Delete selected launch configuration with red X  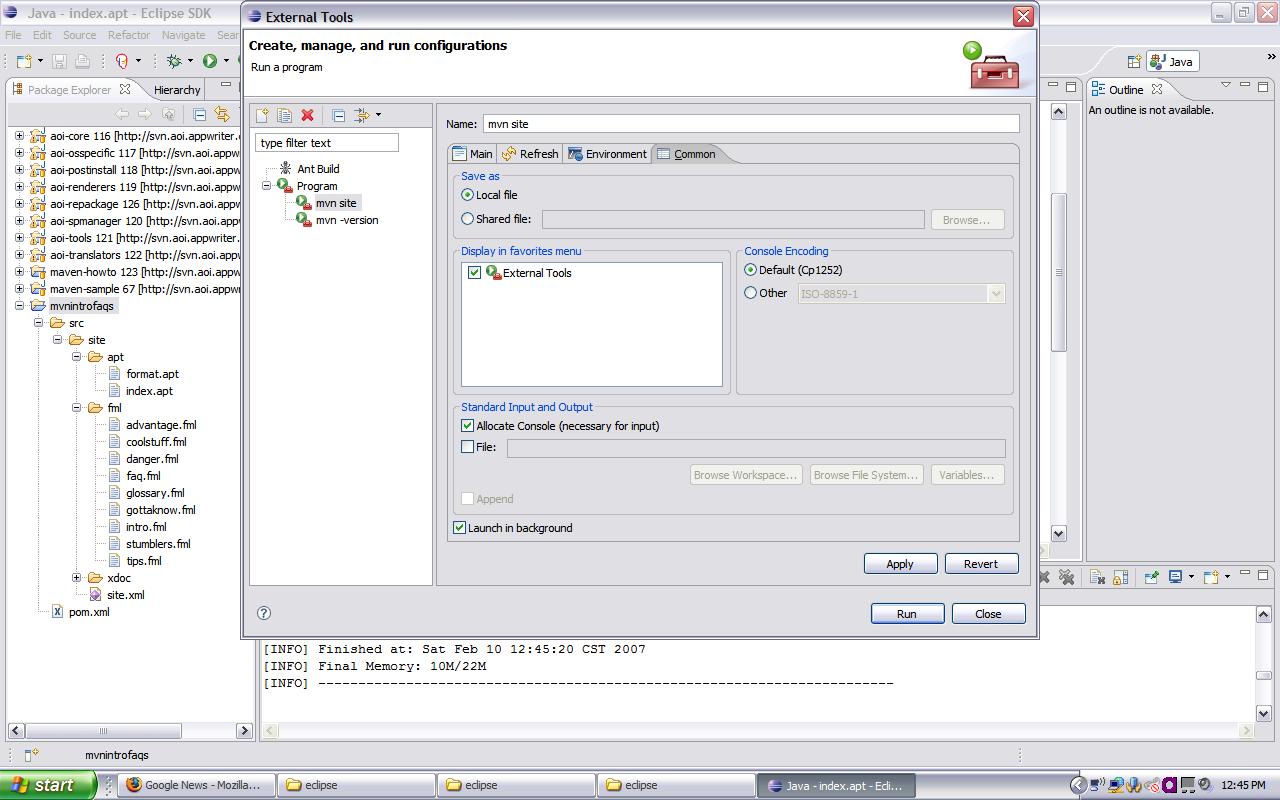click(x=308, y=116)
